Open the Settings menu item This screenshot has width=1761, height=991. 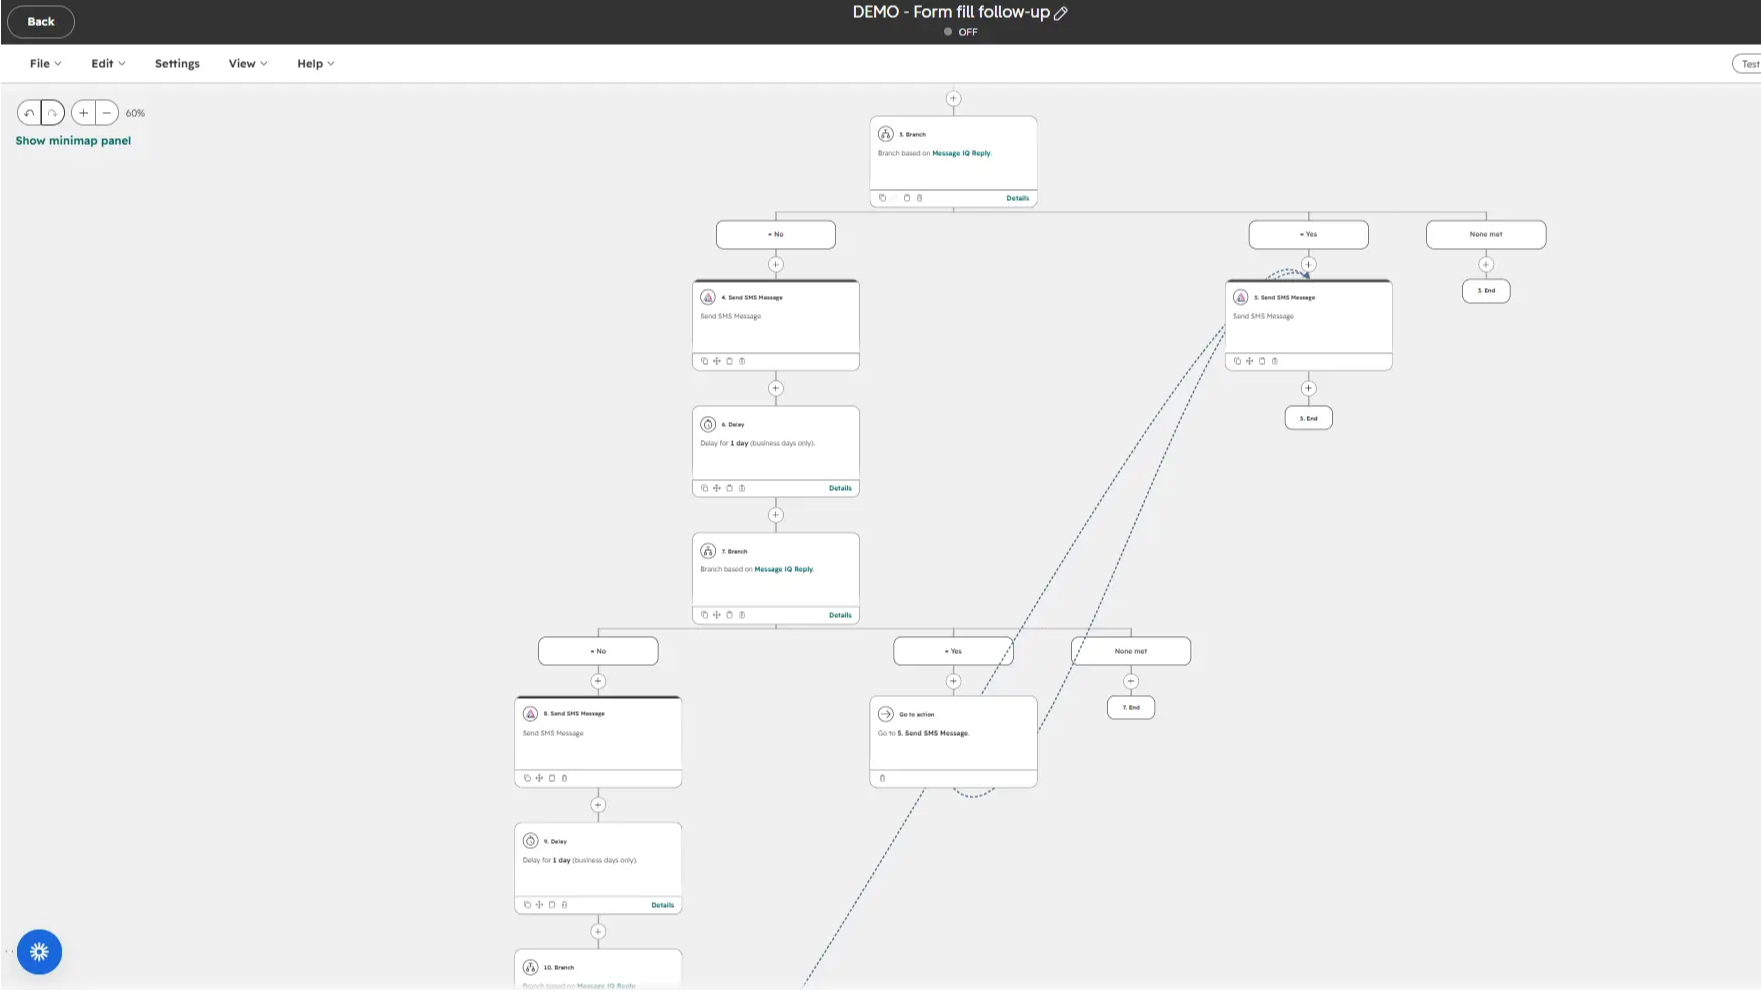pos(177,63)
